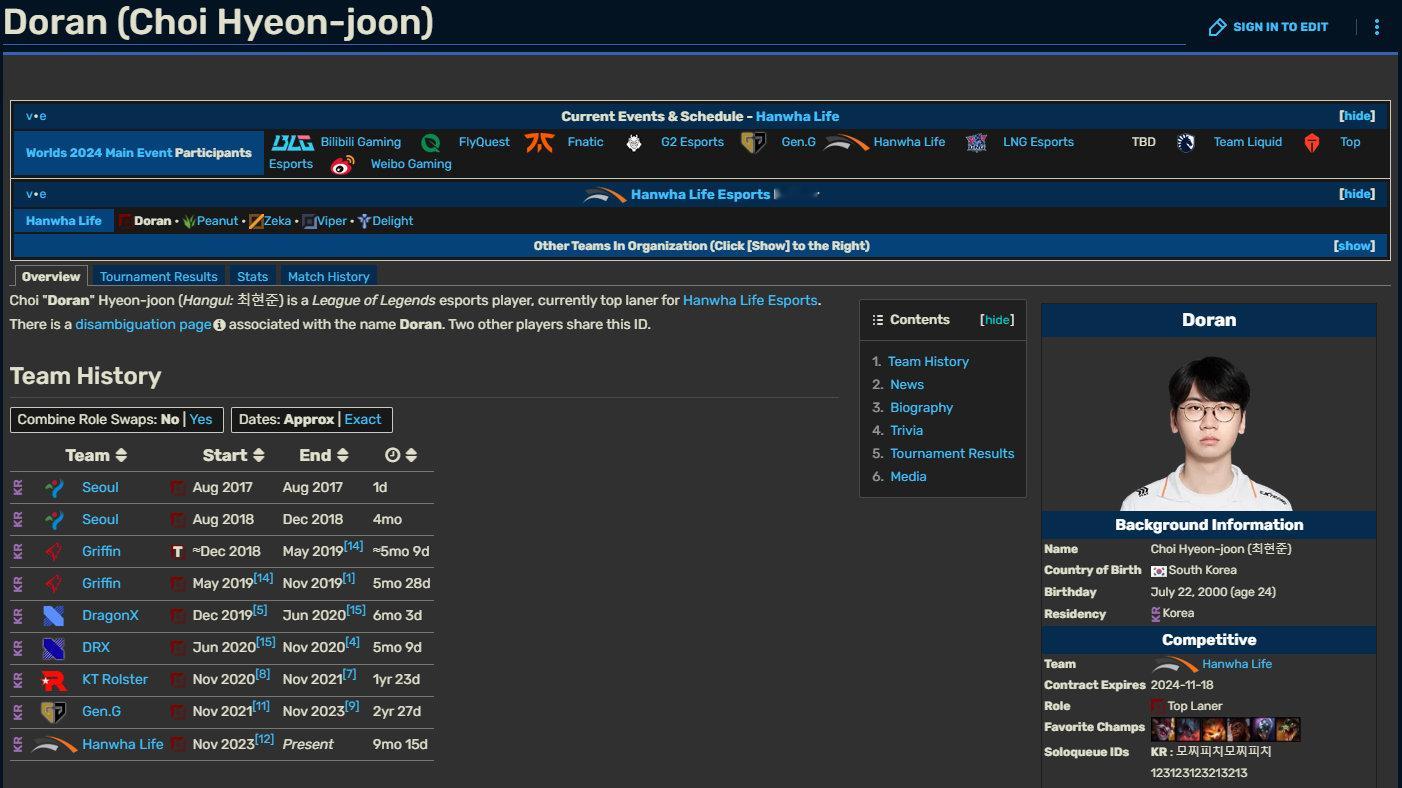
Task: Click the Bilibili Gaming BLG logo
Action: (x=292, y=142)
